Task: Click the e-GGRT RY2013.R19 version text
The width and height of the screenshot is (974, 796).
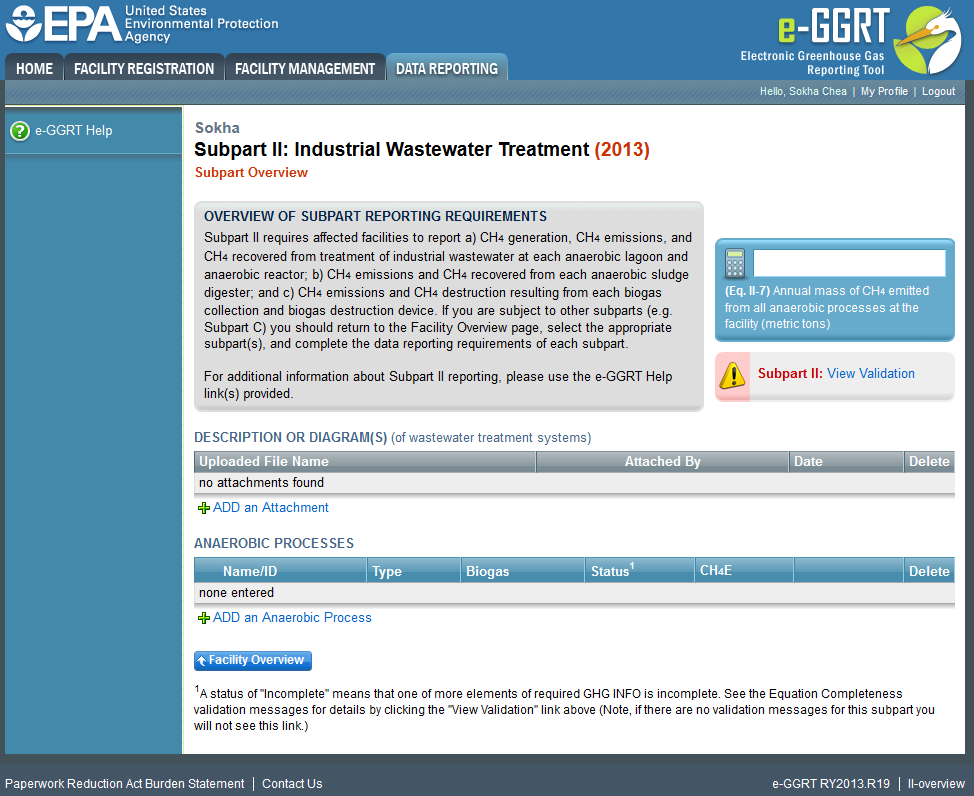Action: point(831,784)
